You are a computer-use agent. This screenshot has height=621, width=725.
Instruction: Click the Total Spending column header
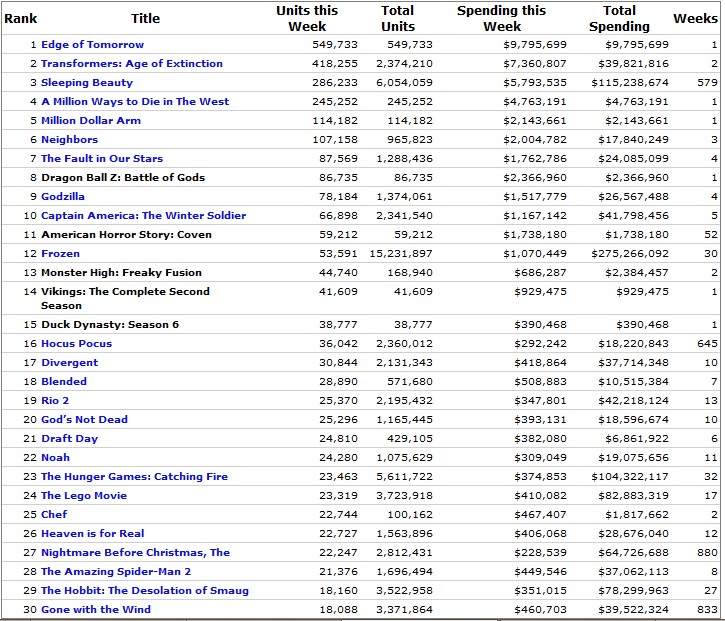click(x=619, y=18)
